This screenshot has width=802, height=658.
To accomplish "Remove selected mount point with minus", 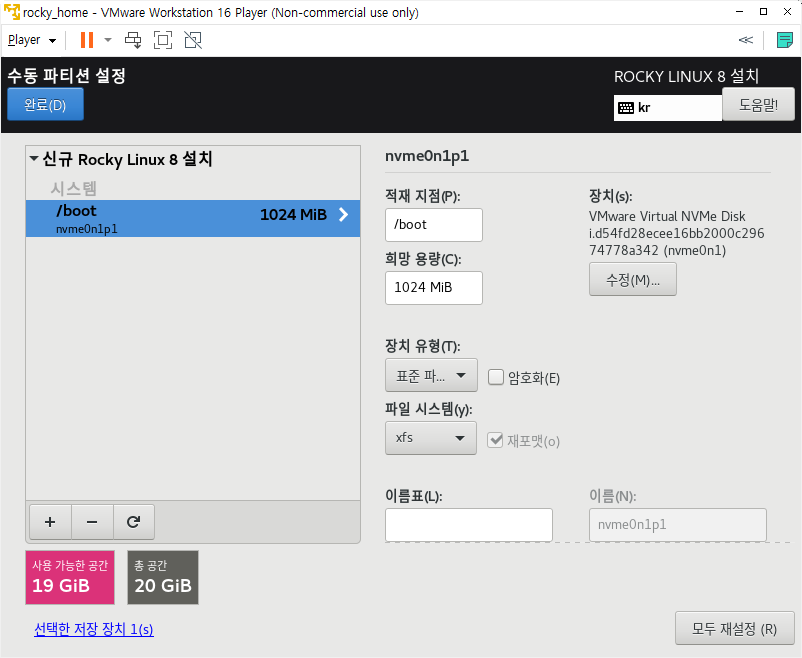I will click(92, 522).
